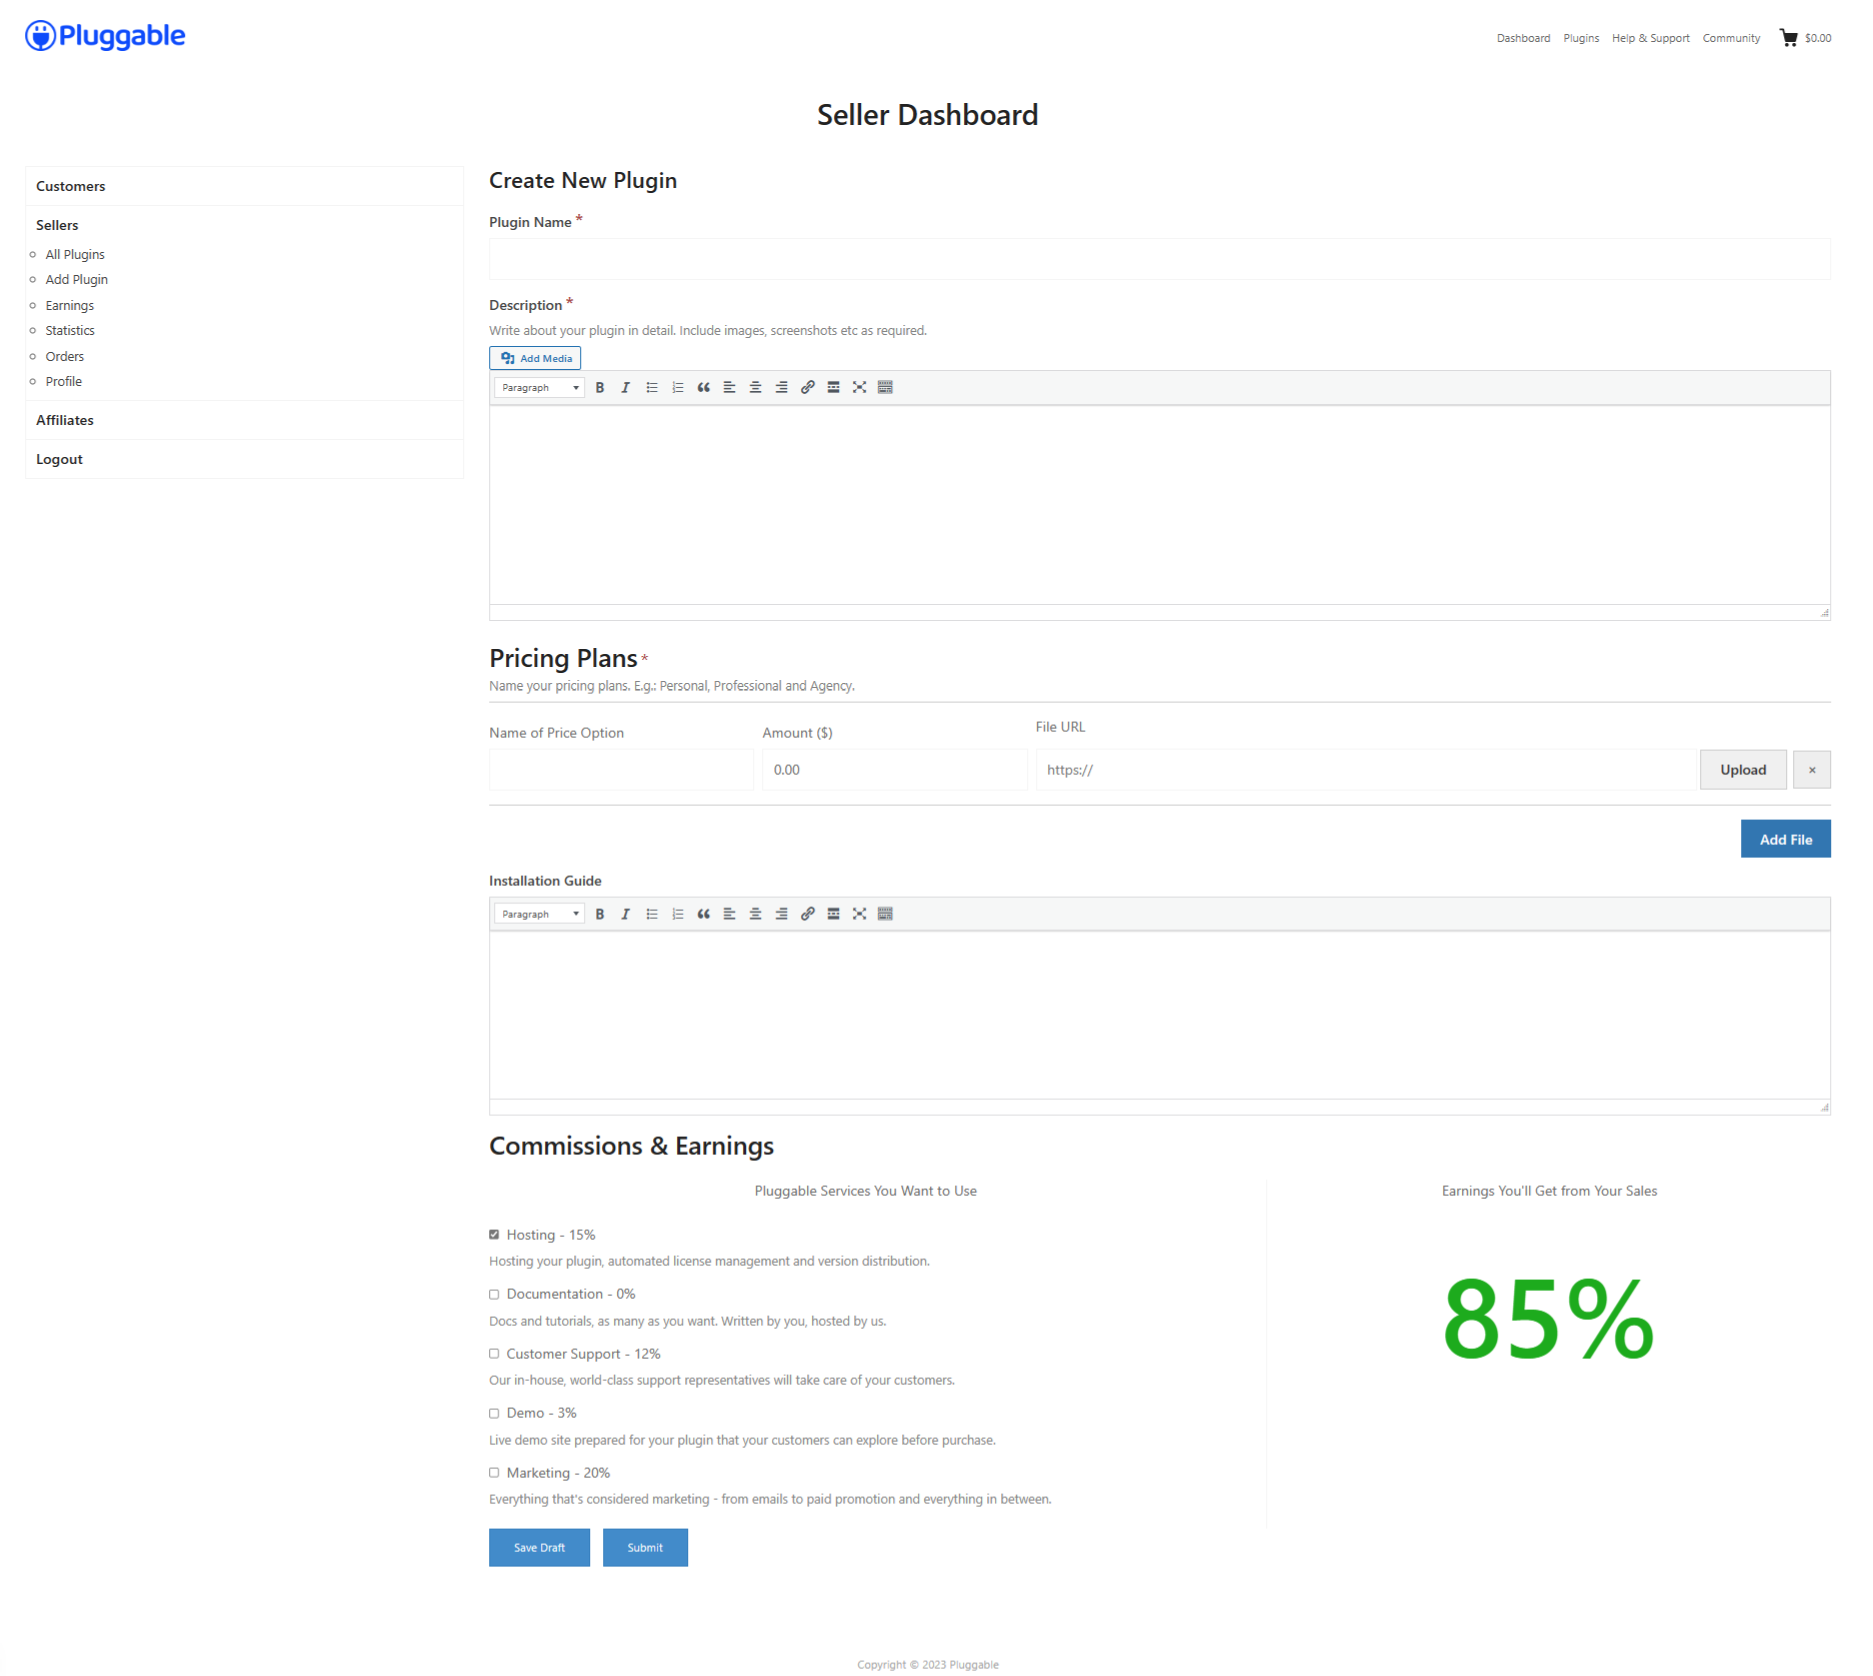Click inside the Plugin Name field

point(1158,259)
